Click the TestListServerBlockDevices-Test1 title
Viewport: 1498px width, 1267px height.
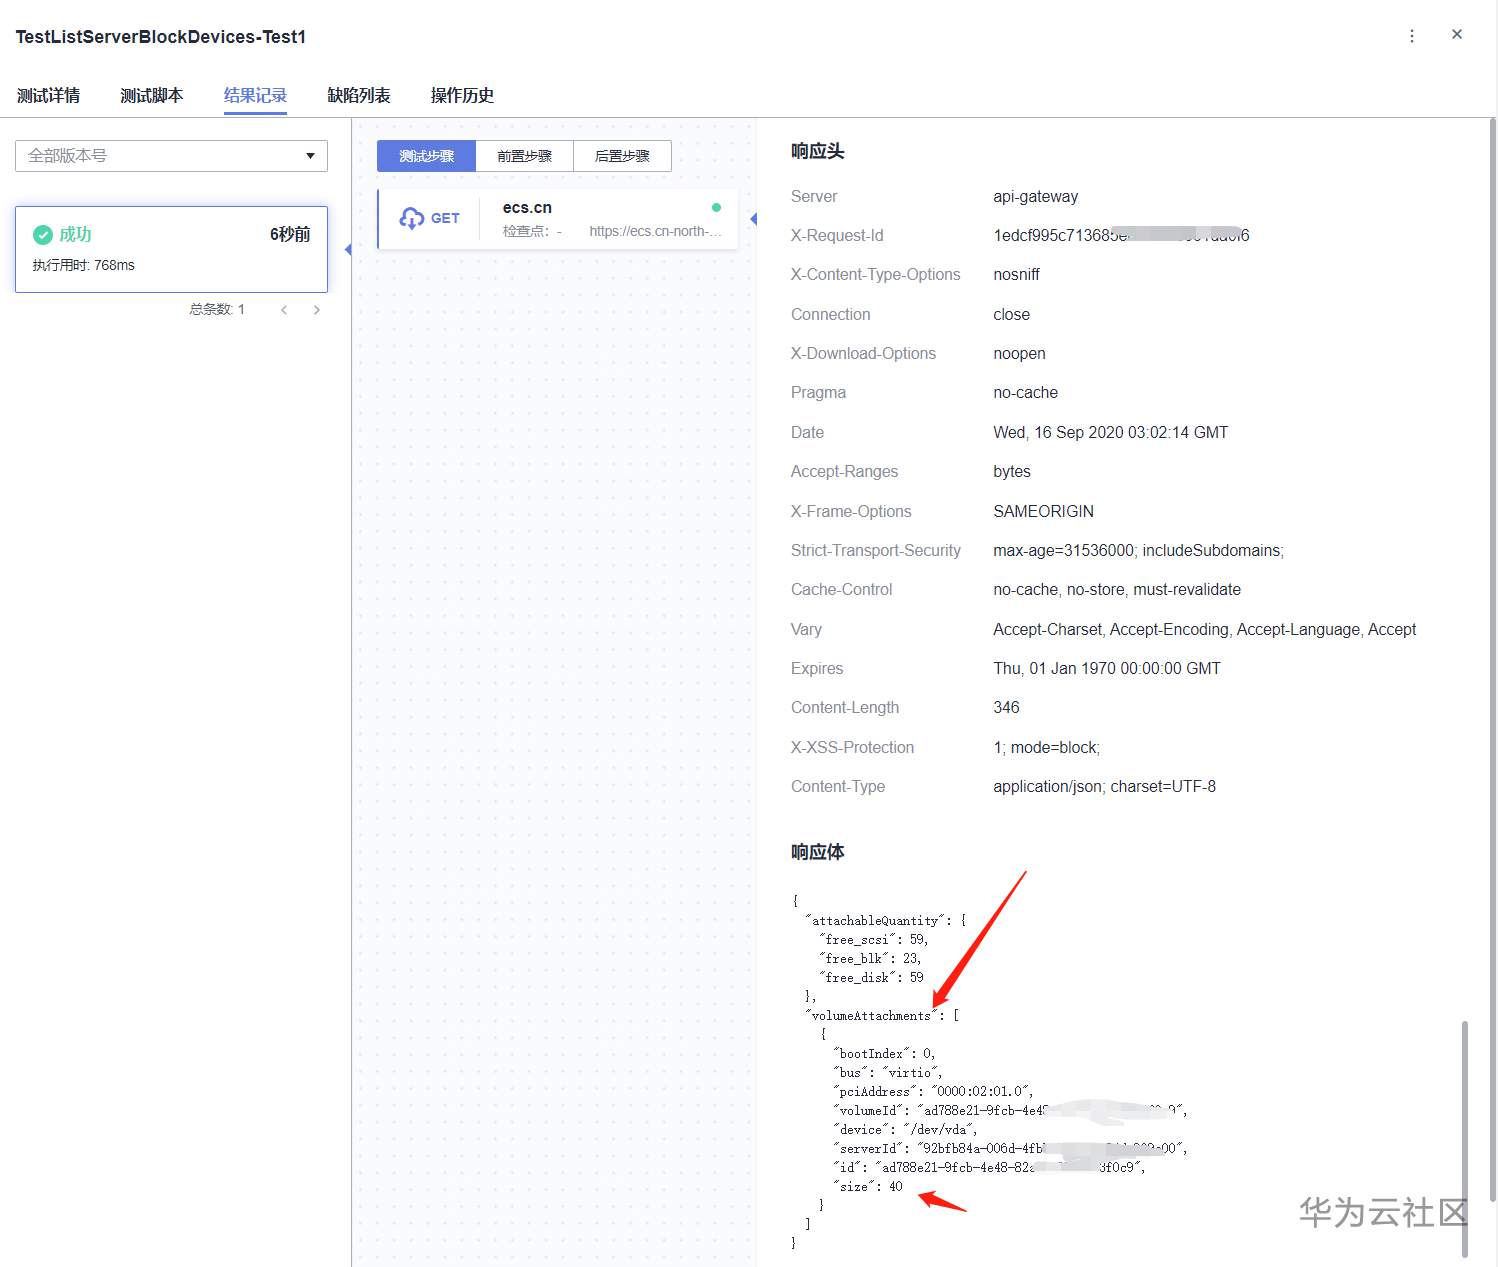pyautogui.click(x=161, y=37)
